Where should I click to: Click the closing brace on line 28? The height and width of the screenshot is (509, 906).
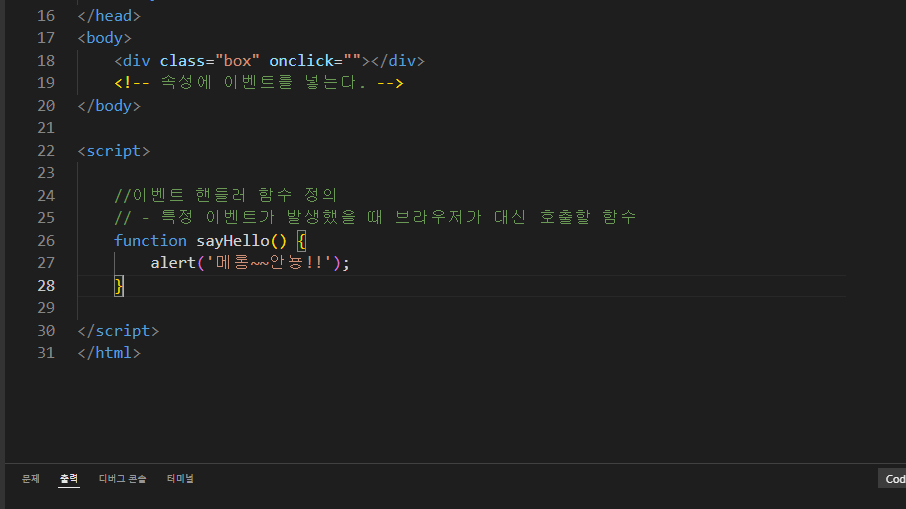pos(119,285)
